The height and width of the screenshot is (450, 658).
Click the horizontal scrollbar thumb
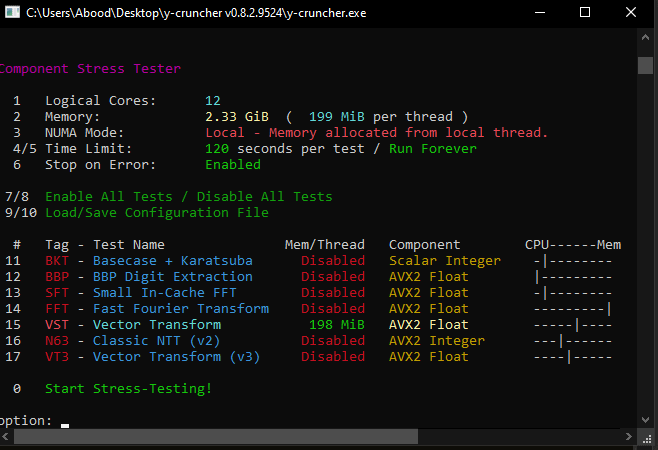(x=216, y=437)
